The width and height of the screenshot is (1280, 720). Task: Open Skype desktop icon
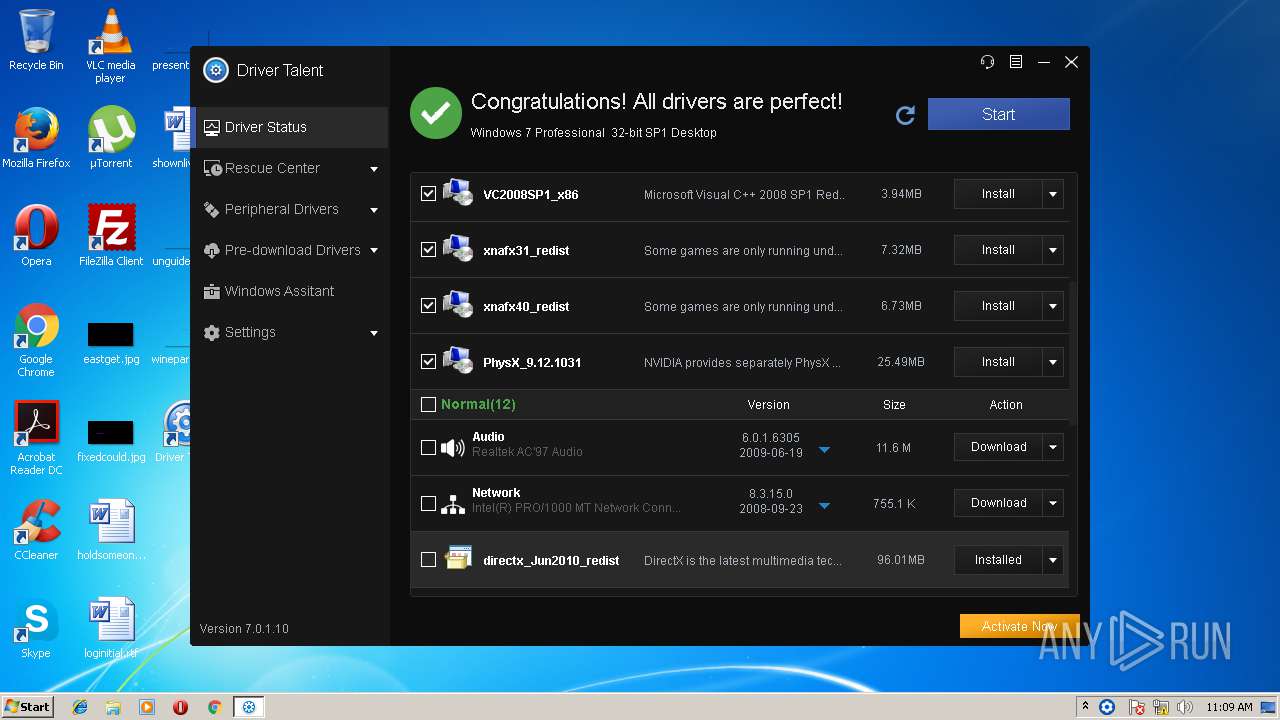tap(36, 628)
